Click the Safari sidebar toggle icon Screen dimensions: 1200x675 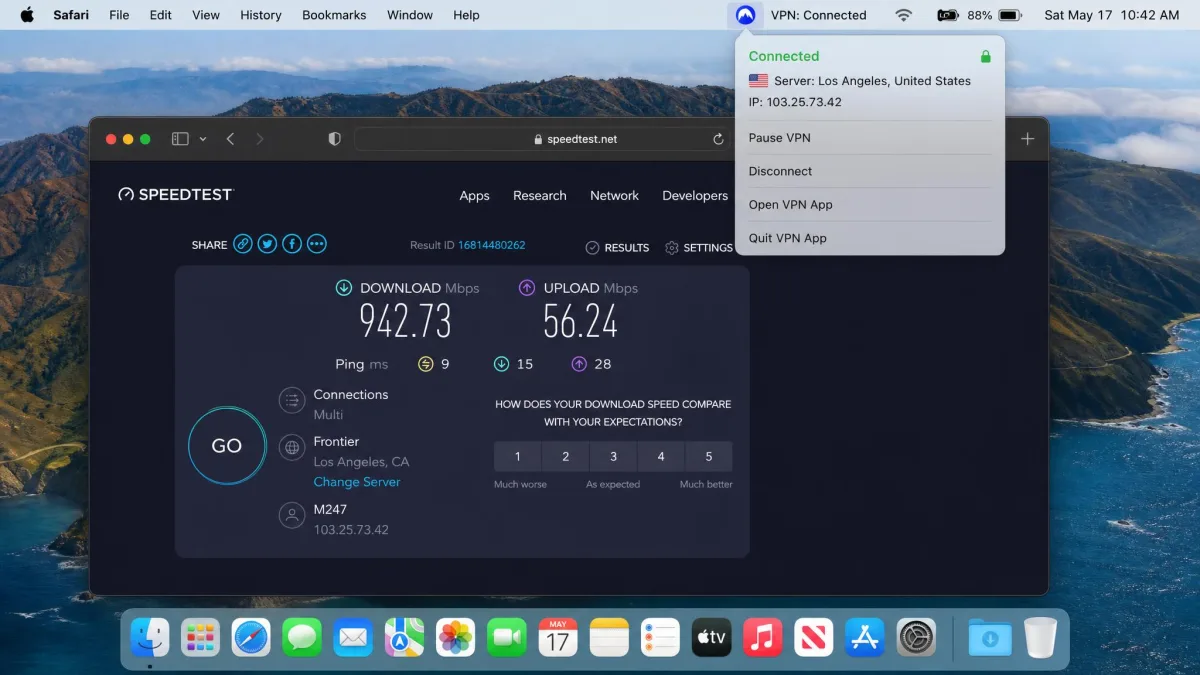tap(180, 139)
